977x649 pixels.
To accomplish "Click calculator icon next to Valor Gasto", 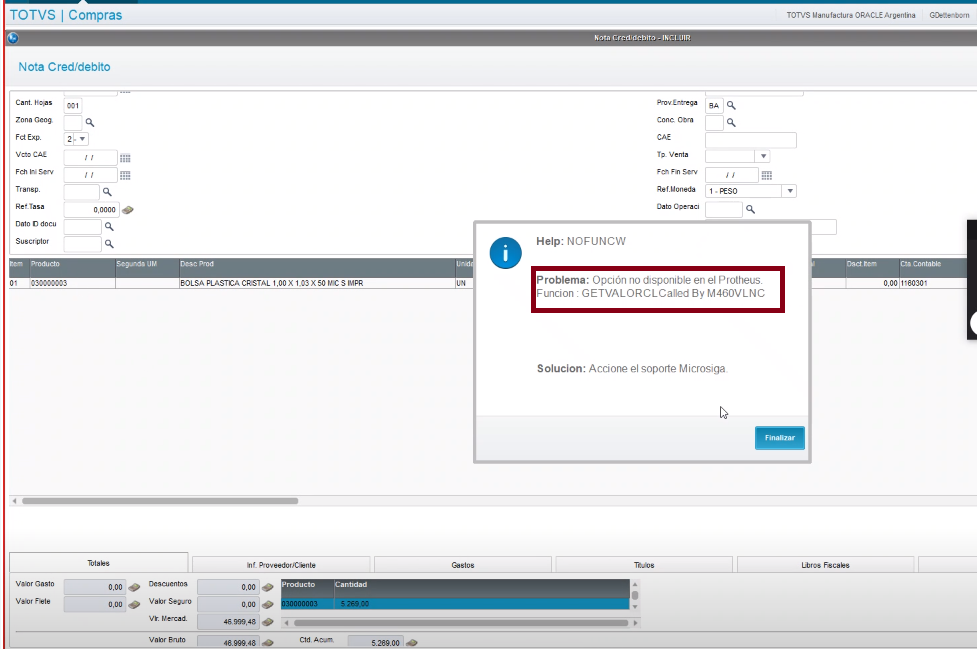I will point(134,587).
